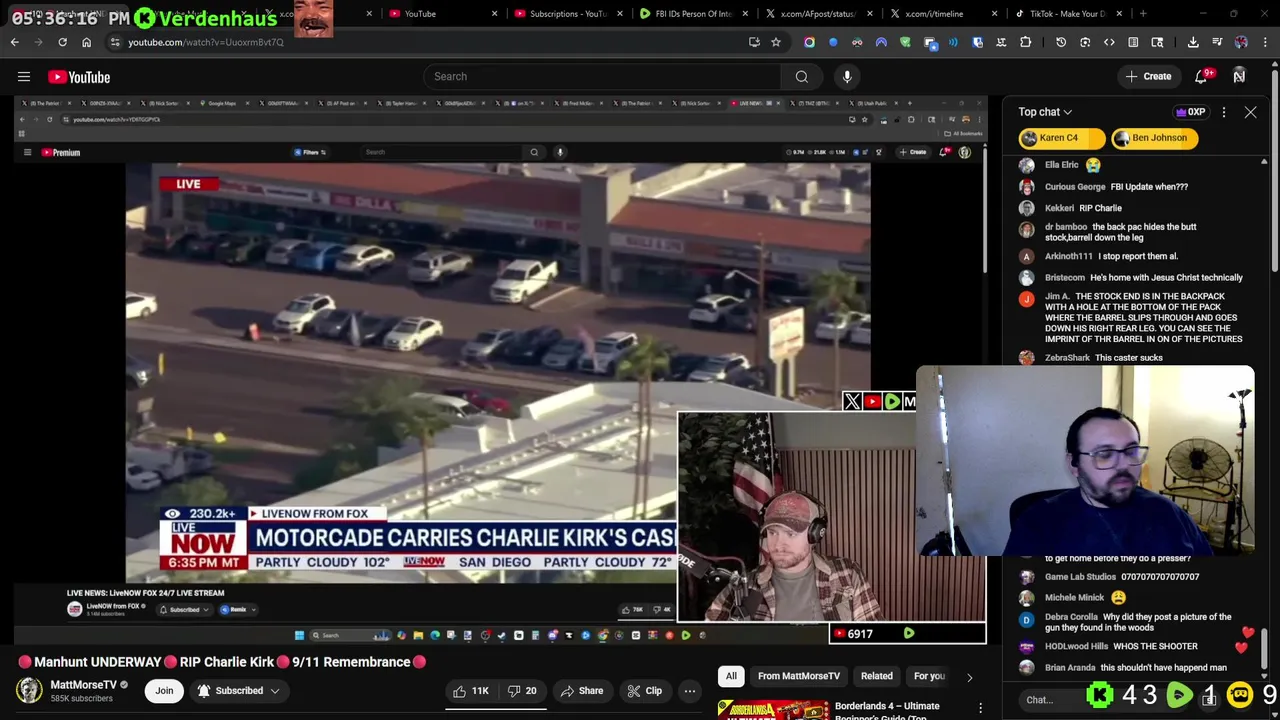Screen dimensions: 1280x720
Task: Close the live chat panel
Action: click(1250, 112)
